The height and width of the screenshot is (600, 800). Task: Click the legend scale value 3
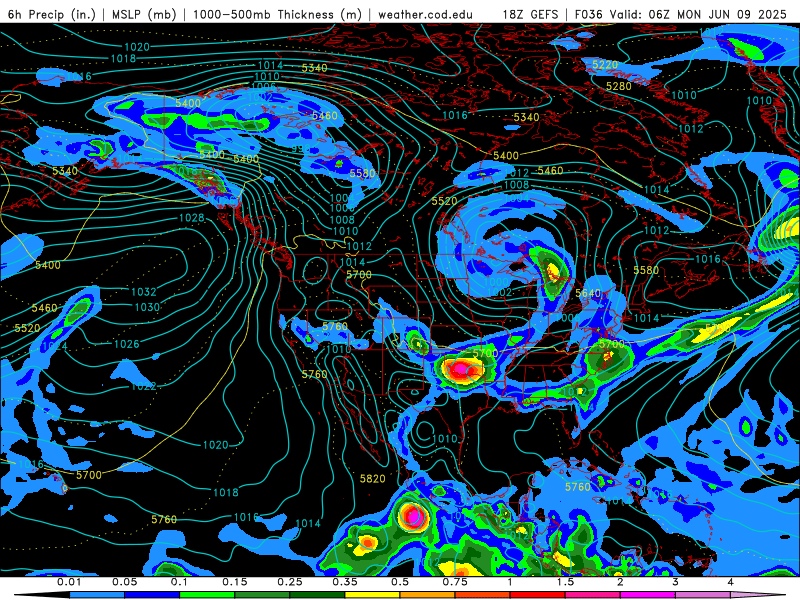pyautogui.click(x=675, y=582)
